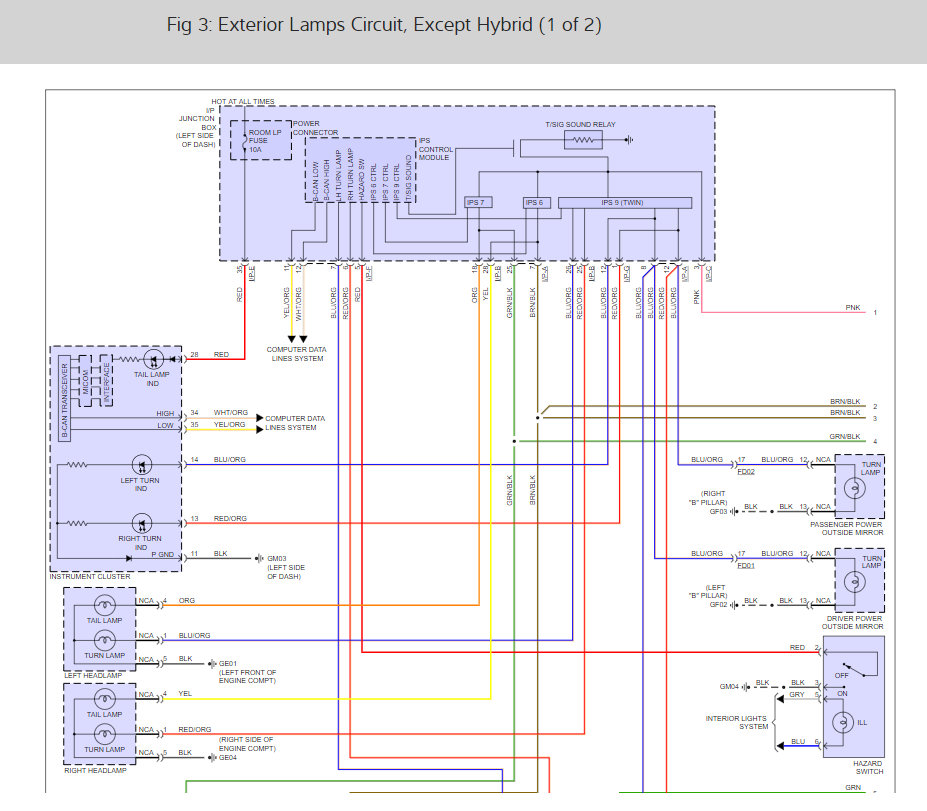Click the 'P GND' pin label
927x811 pixels.
point(163,554)
